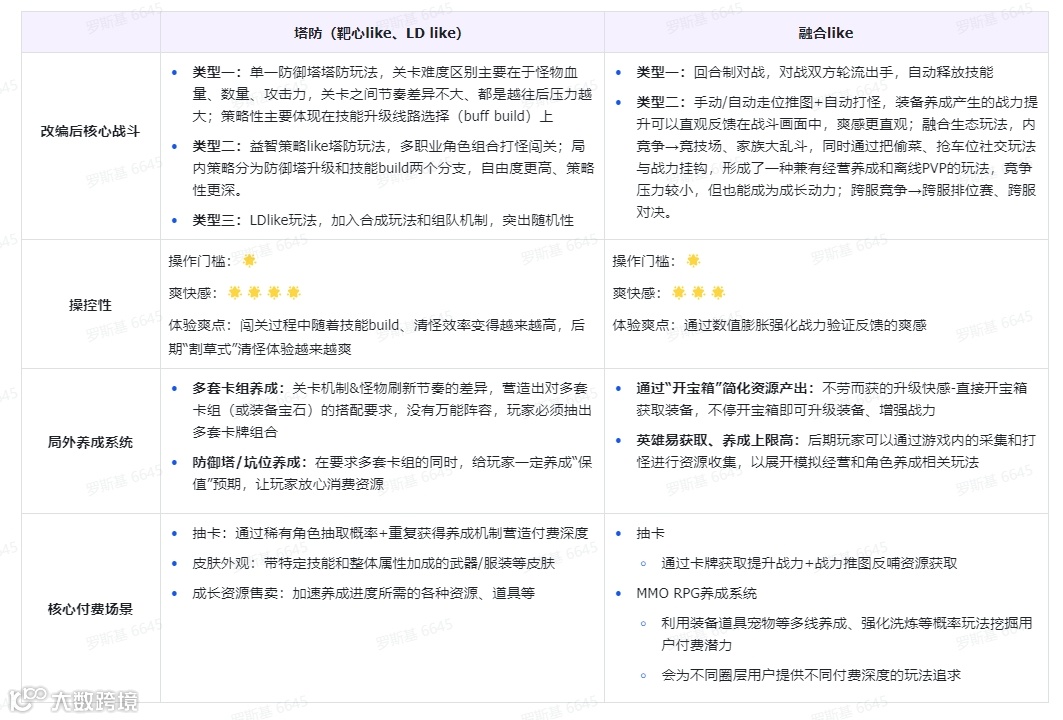Click the MMO RPG养成系统 bullet

pyautogui.click(x=696, y=593)
